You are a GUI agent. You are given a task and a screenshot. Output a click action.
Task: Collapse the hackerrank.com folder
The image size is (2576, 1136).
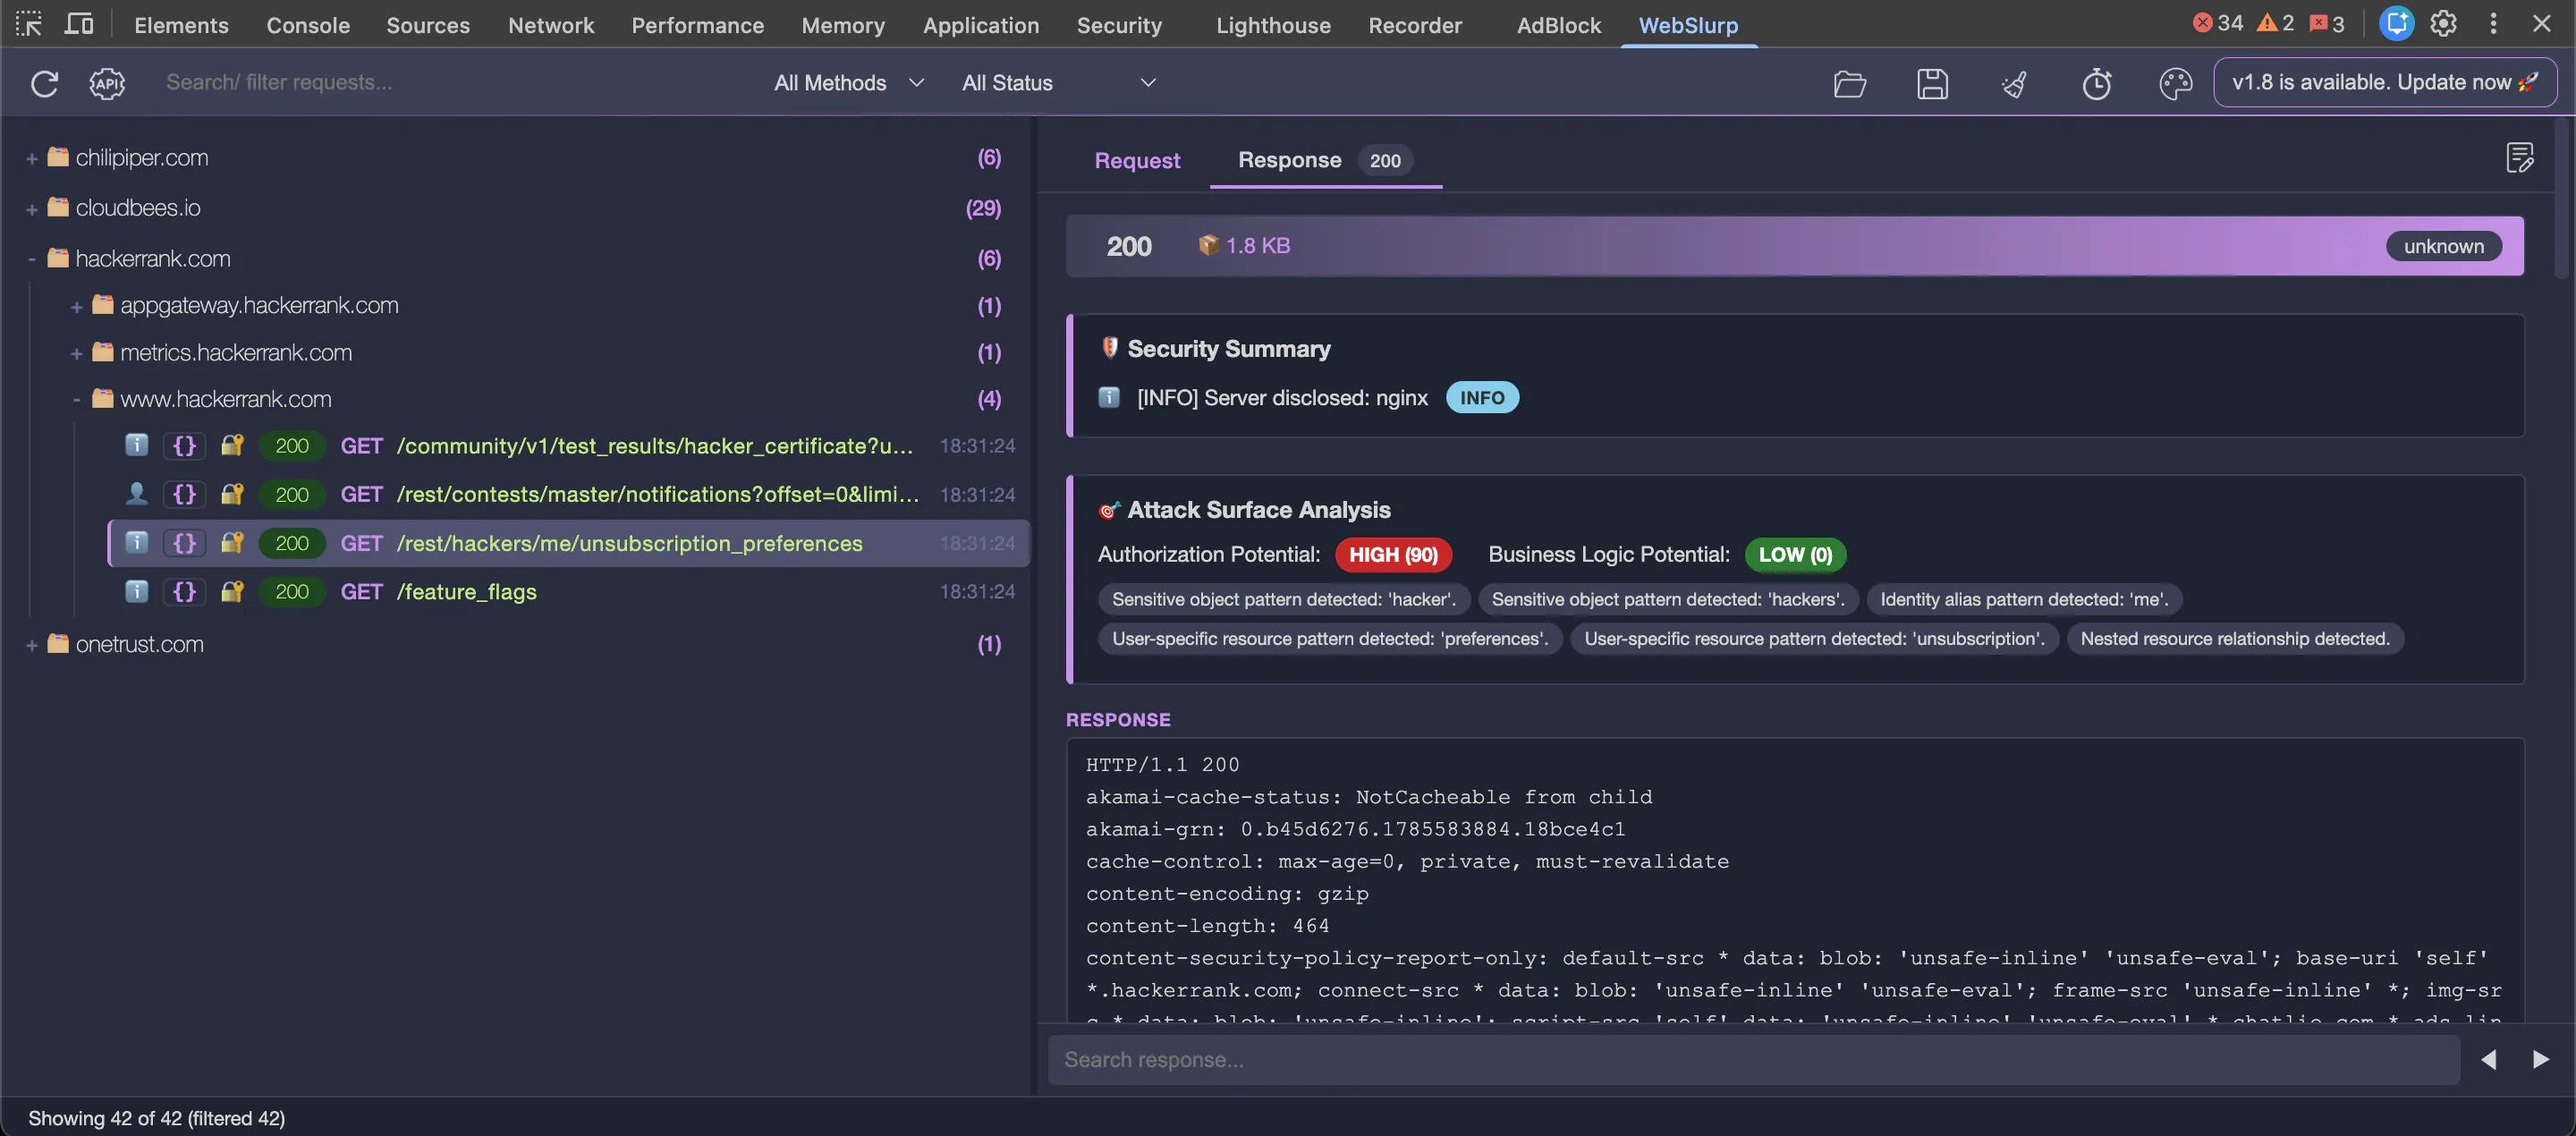point(32,259)
